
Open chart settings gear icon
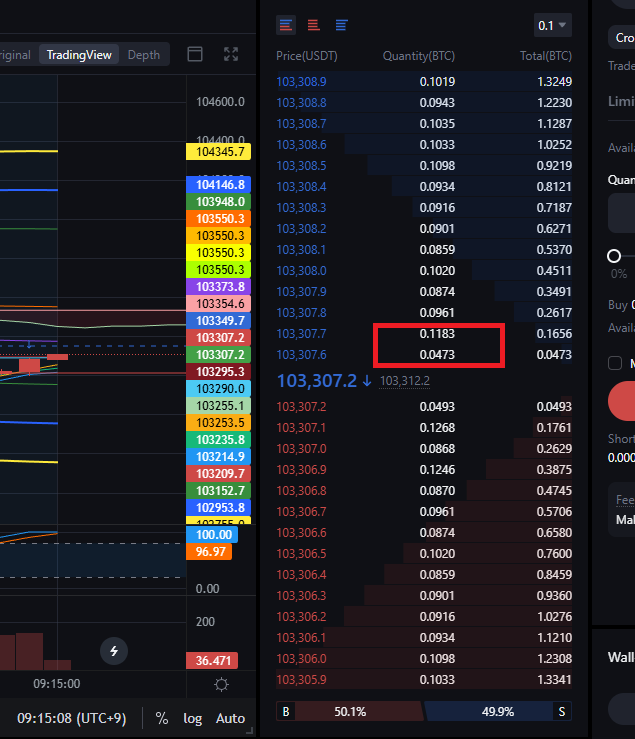click(221, 684)
